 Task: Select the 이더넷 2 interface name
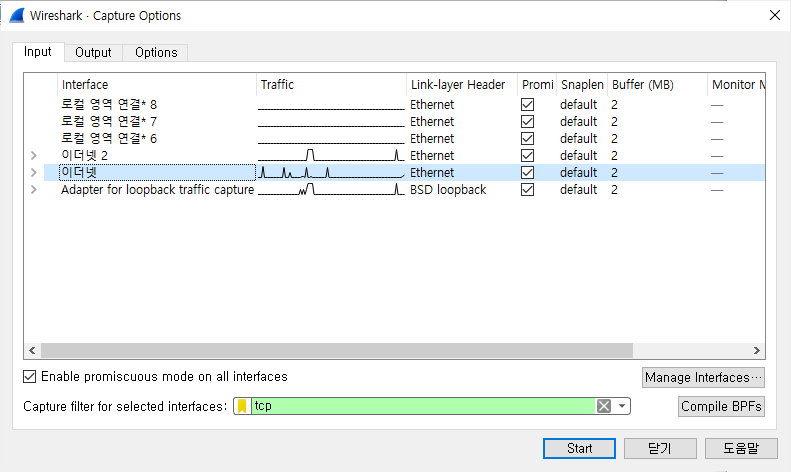pyautogui.click(x=84, y=155)
